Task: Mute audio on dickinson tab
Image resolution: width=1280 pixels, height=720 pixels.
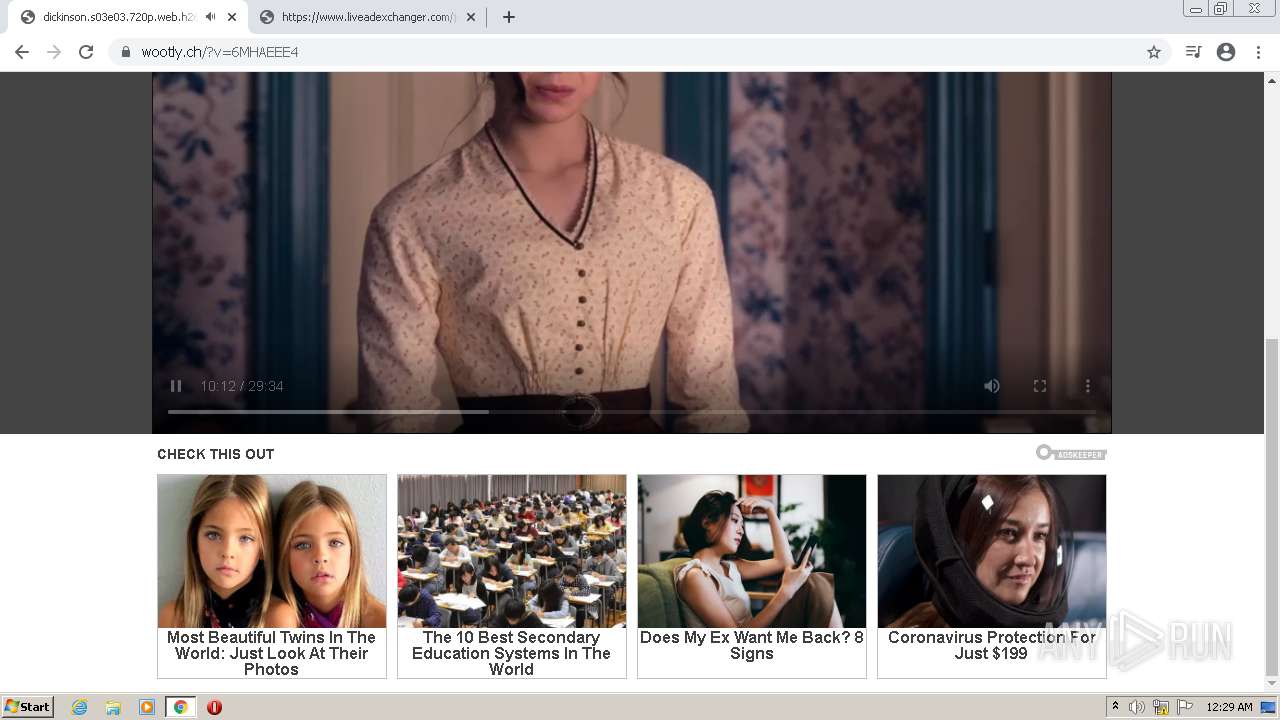Action: [x=210, y=17]
